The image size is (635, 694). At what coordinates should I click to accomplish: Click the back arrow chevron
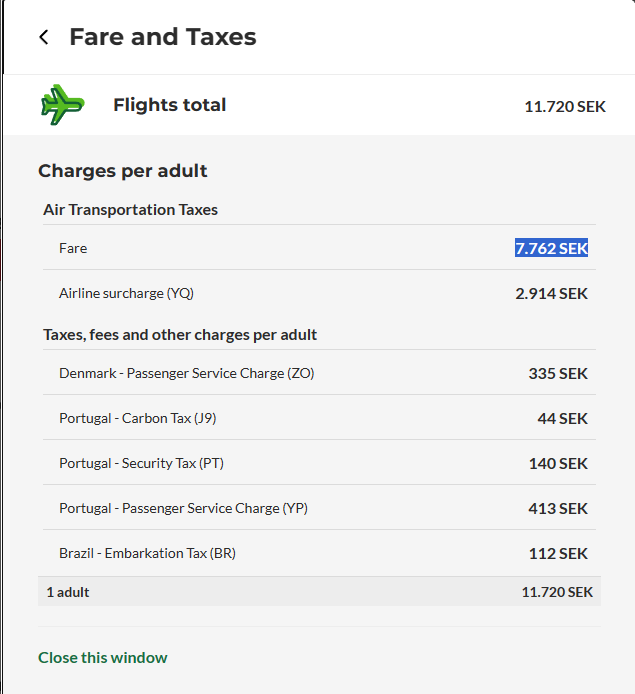coord(43,38)
